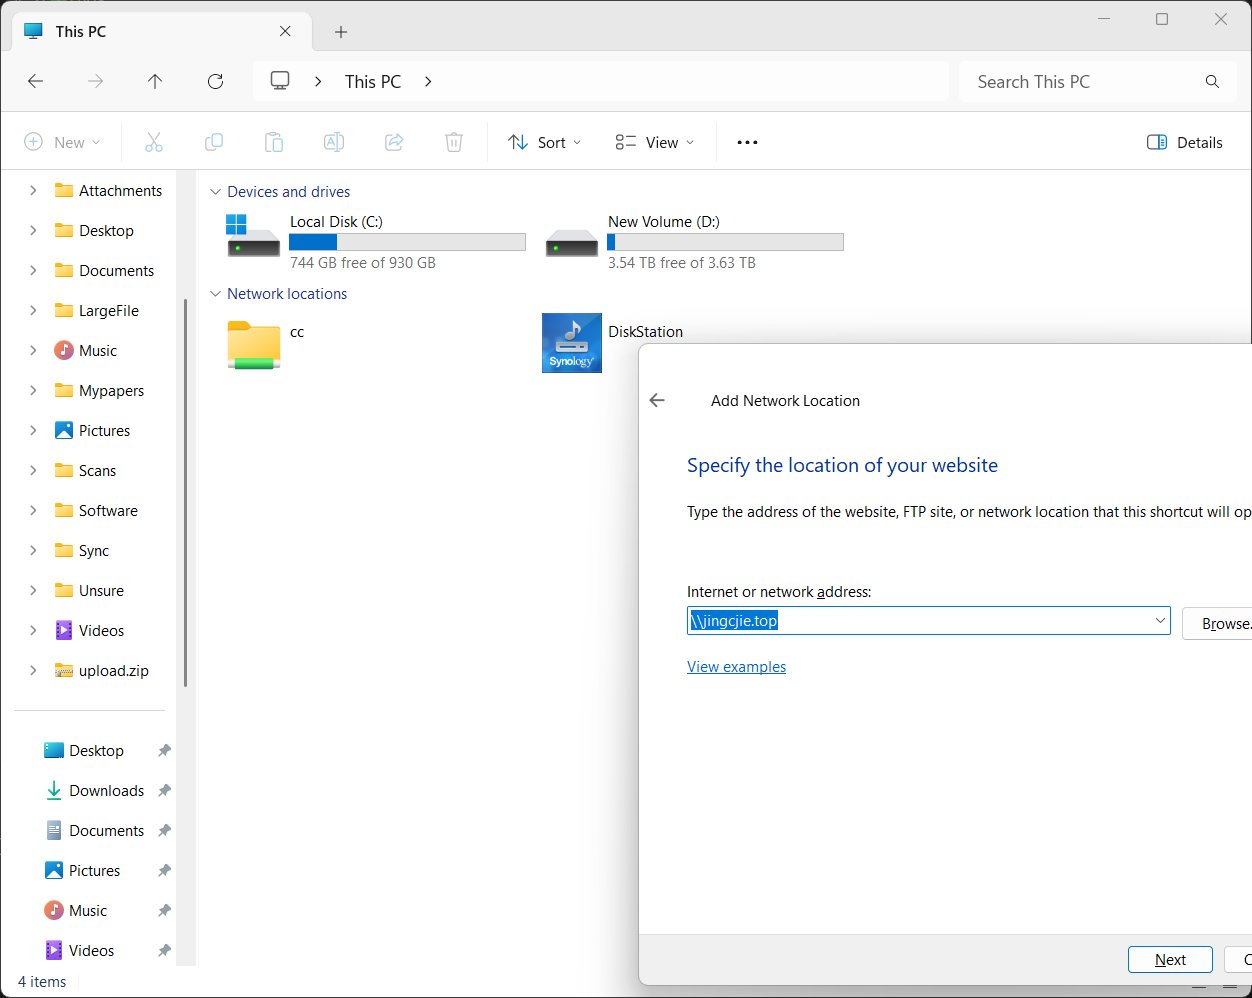1252x998 pixels.
Task: Open the View menu
Action: tap(654, 142)
